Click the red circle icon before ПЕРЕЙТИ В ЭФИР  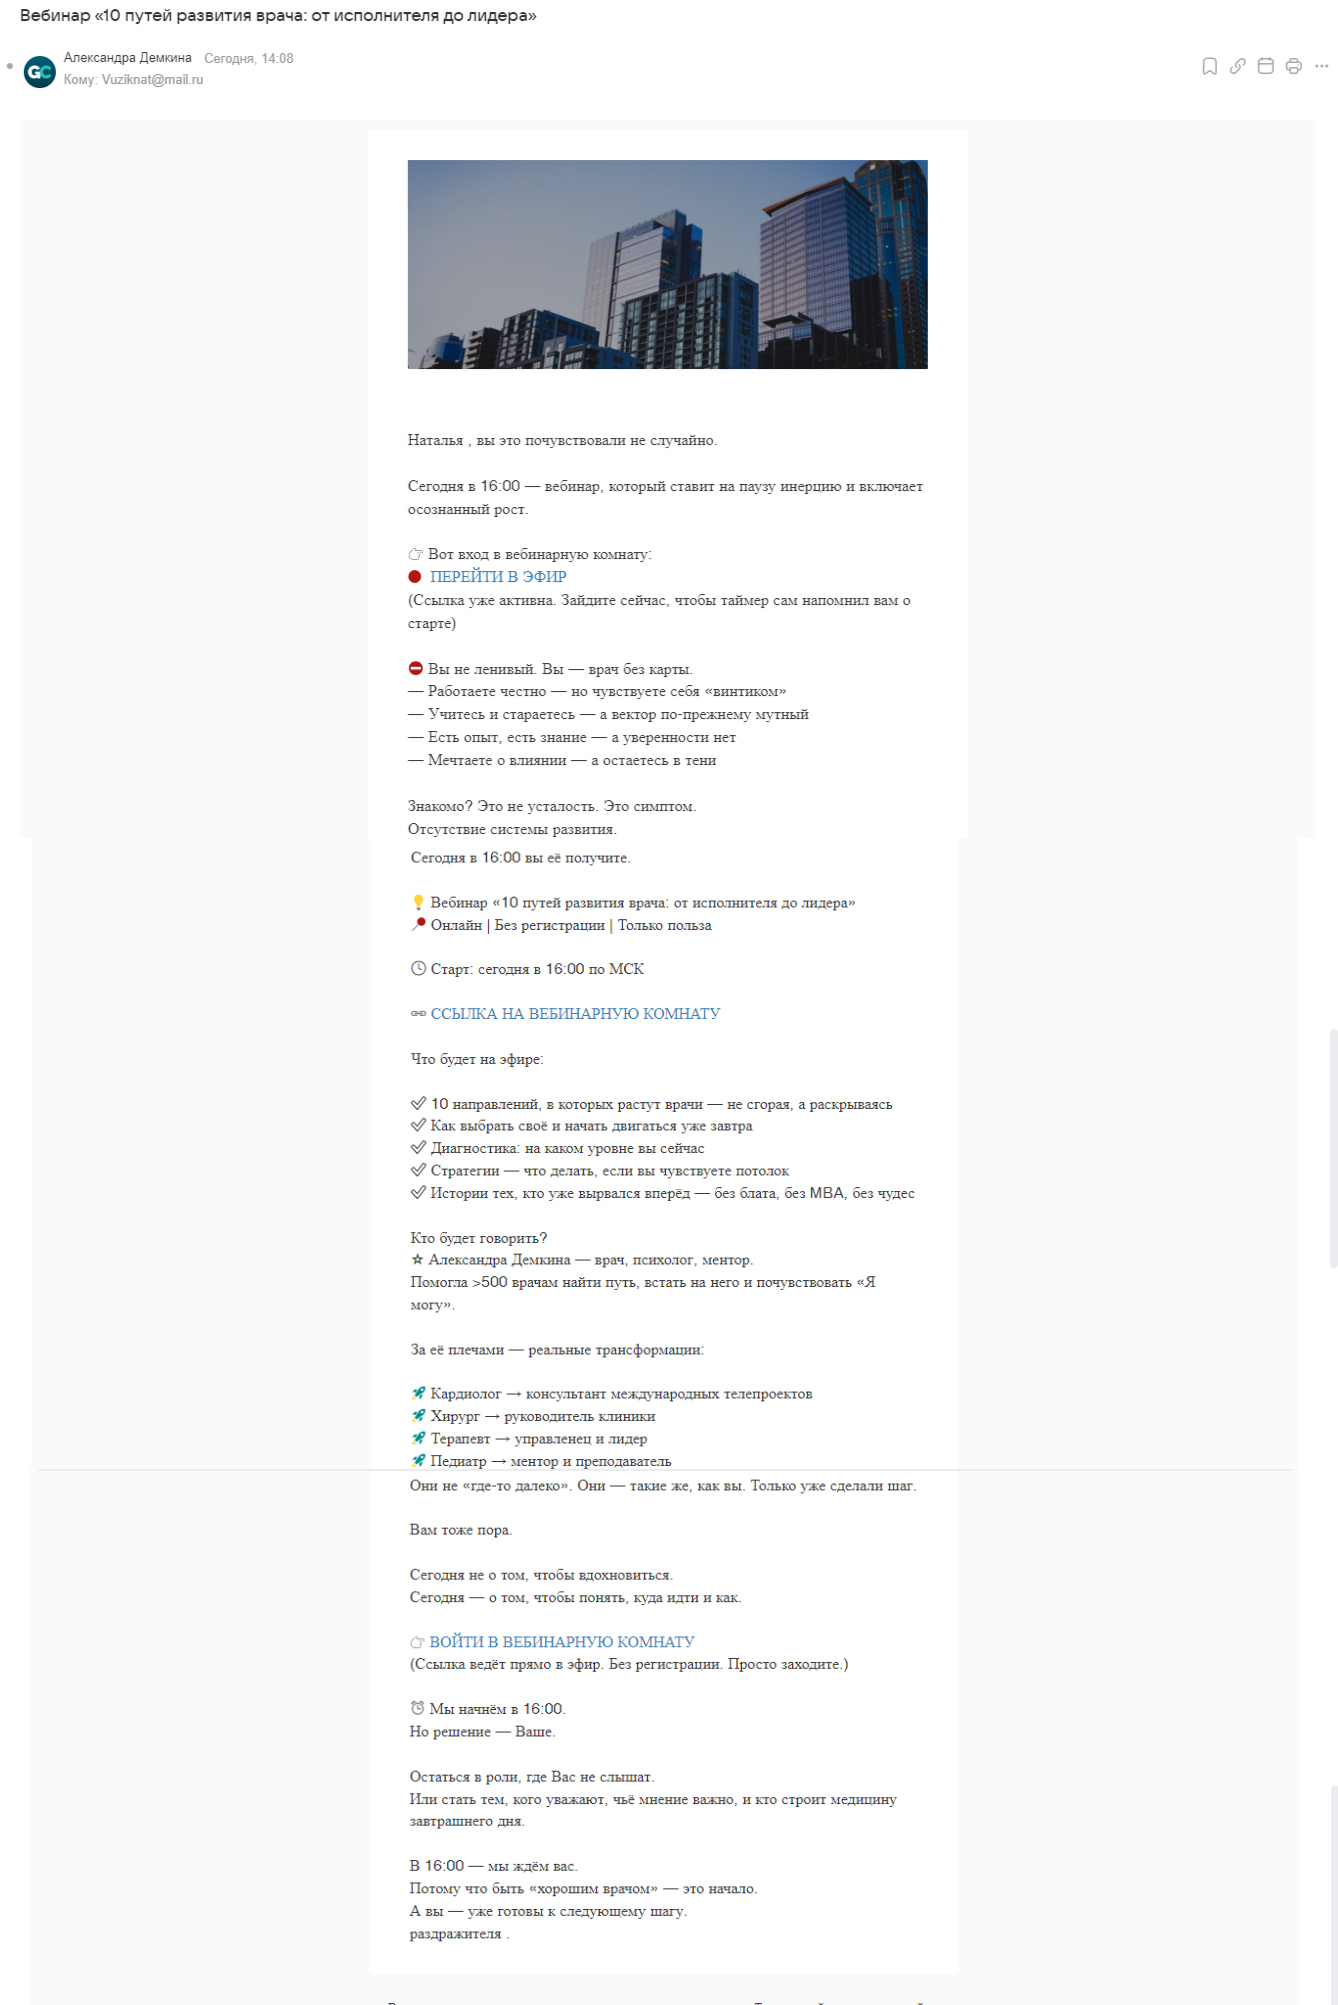[x=415, y=577]
